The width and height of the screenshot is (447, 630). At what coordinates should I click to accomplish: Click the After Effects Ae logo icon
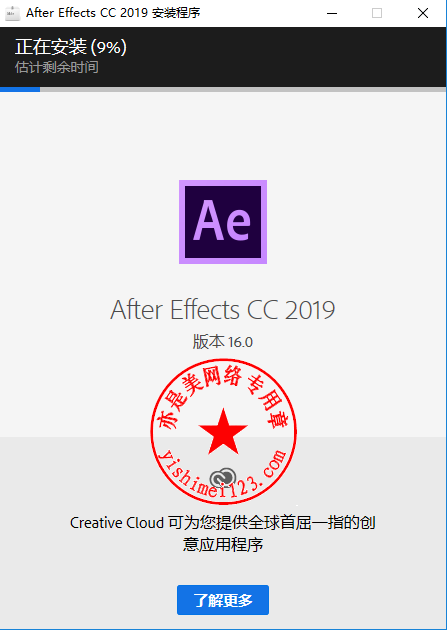tap(223, 222)
